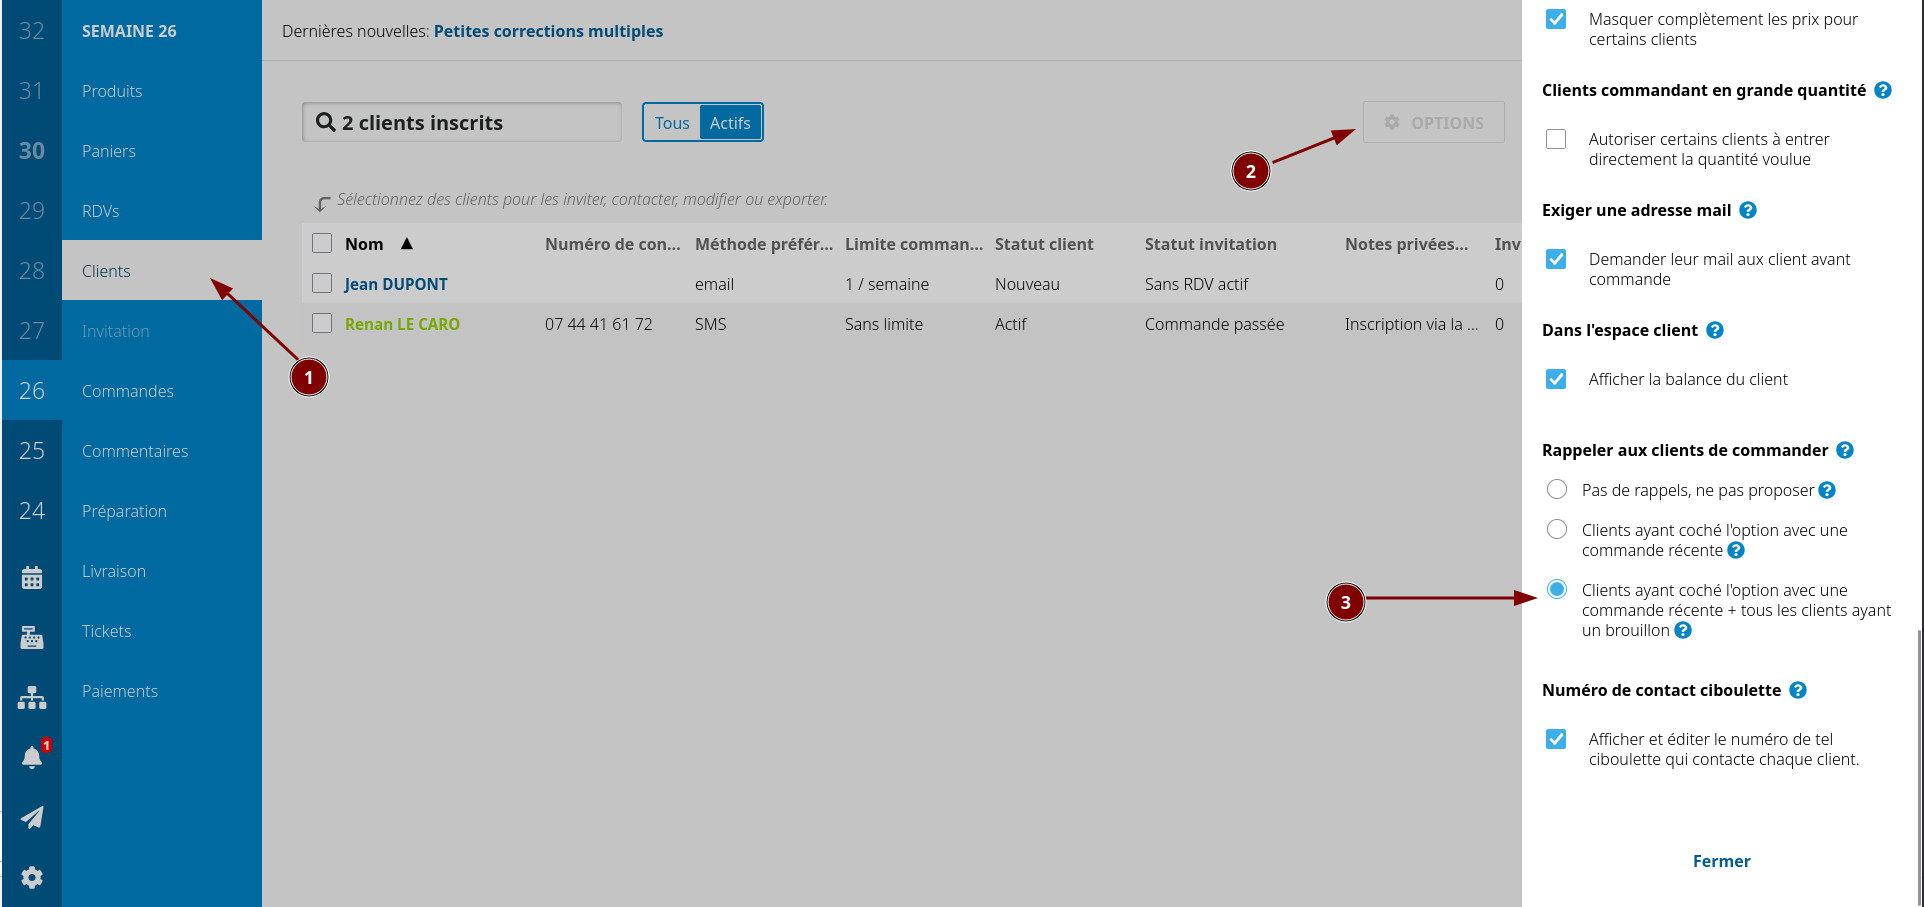Select week 30 in the week strip
This screenshot has width=1924, height=907.
(32, 151)
